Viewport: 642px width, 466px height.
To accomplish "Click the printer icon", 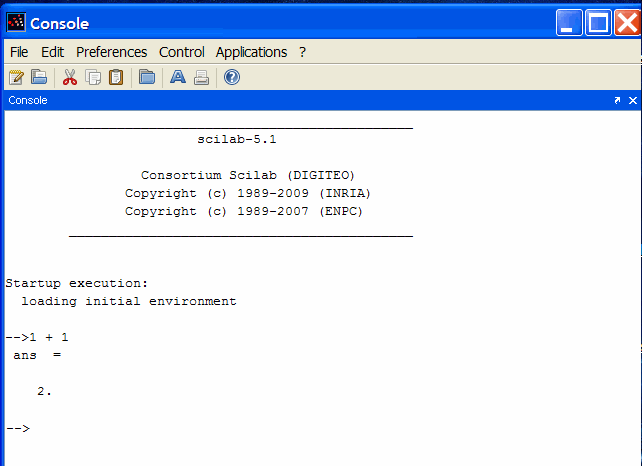I will coord(201,77).
